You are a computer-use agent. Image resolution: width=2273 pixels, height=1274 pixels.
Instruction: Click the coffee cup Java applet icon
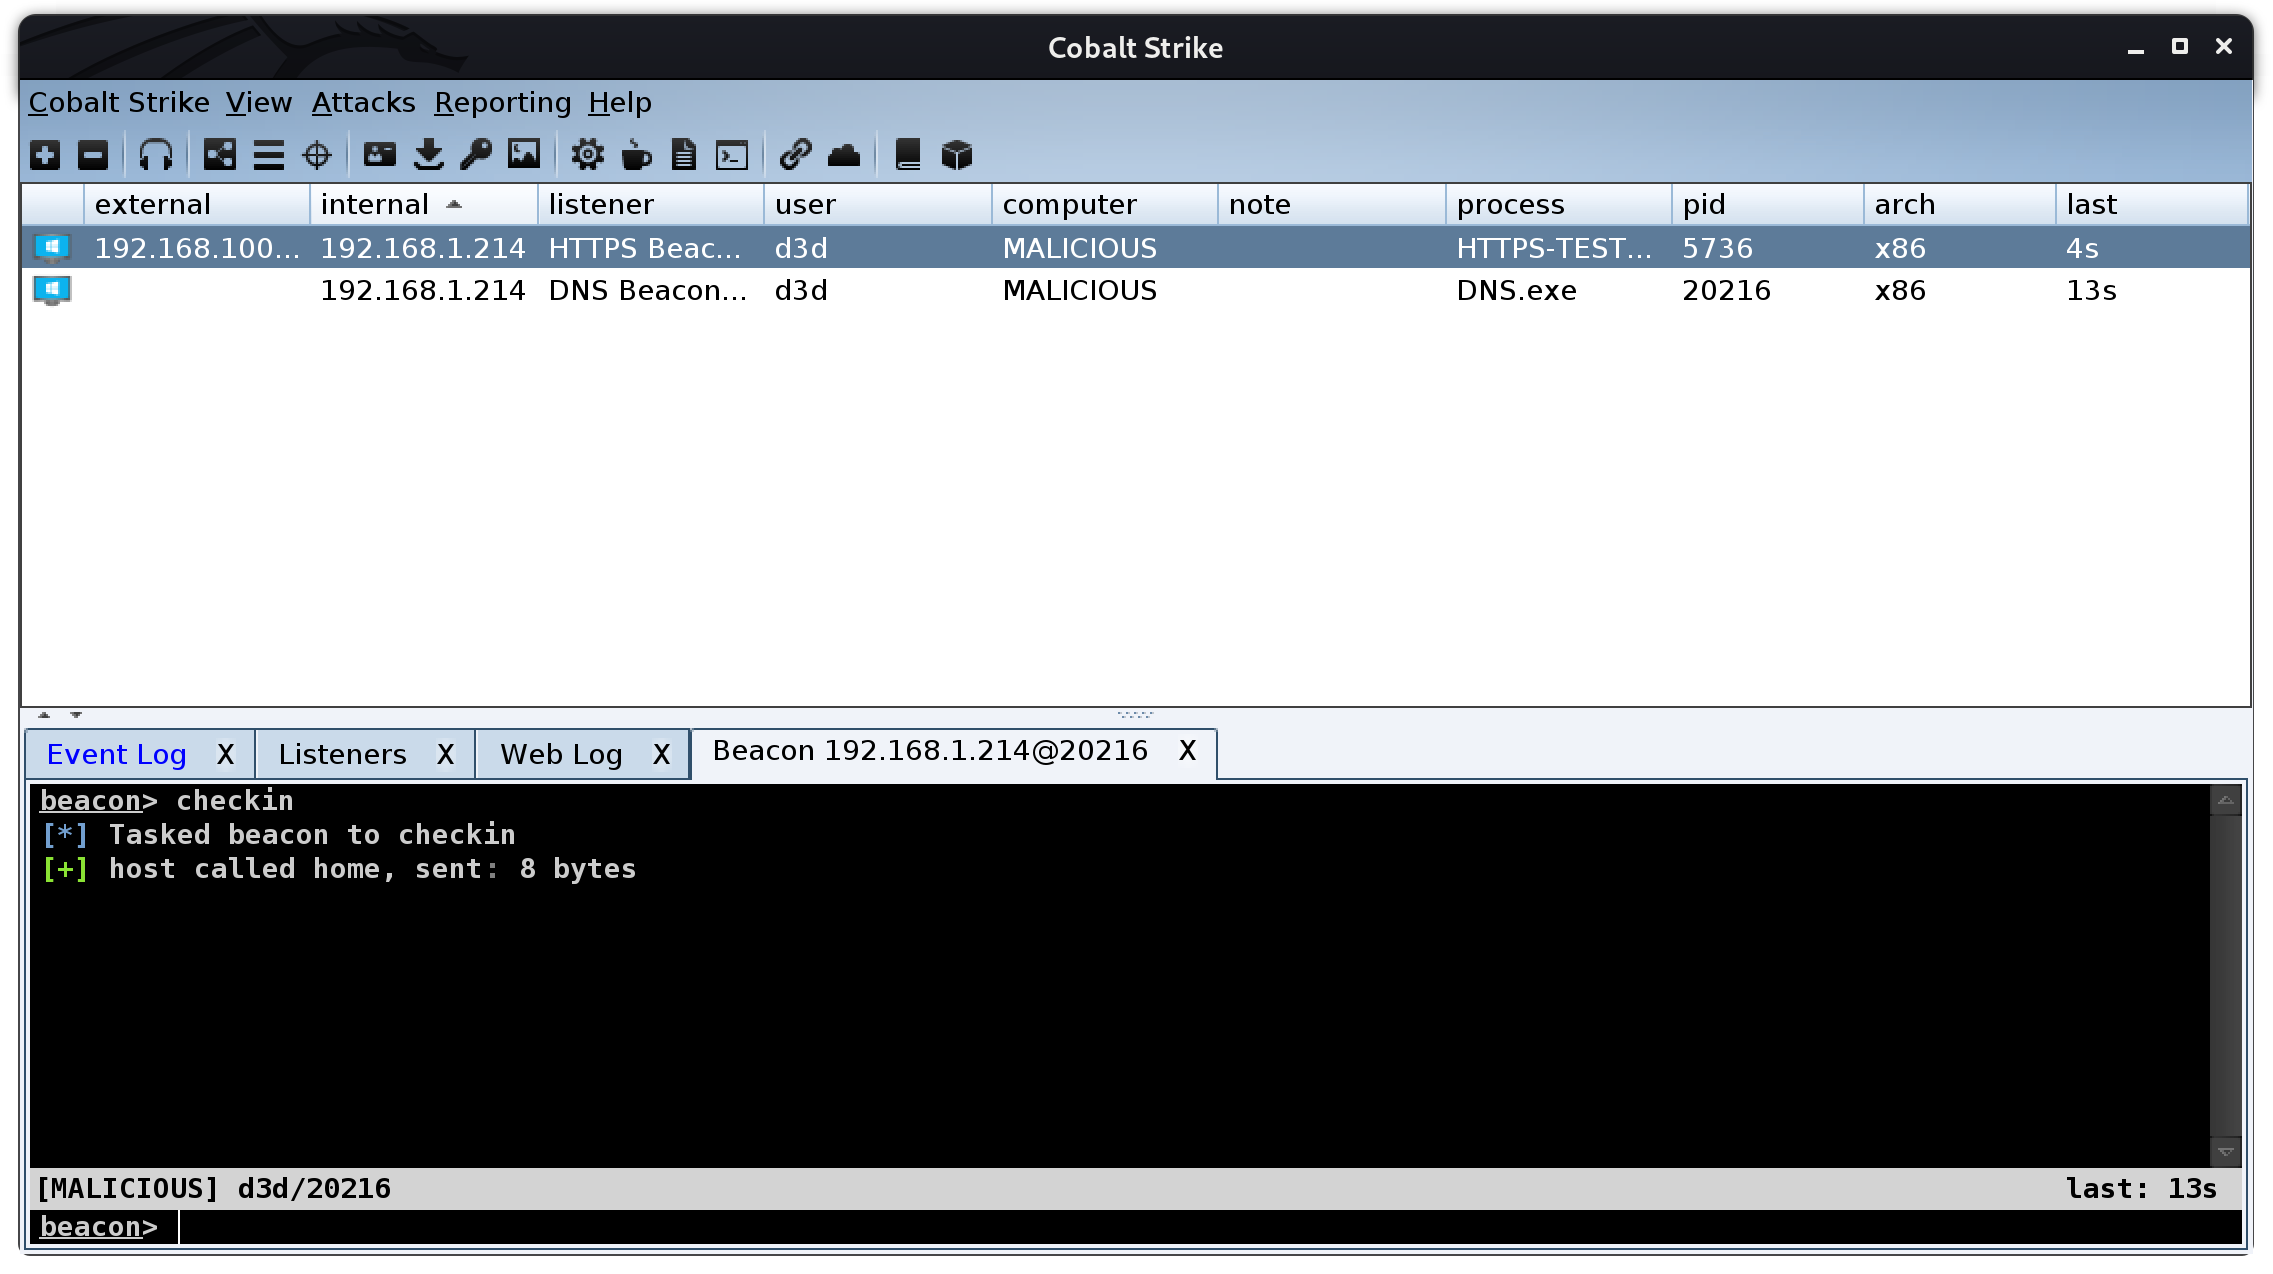pyautogui.click(x=636, y=155)
